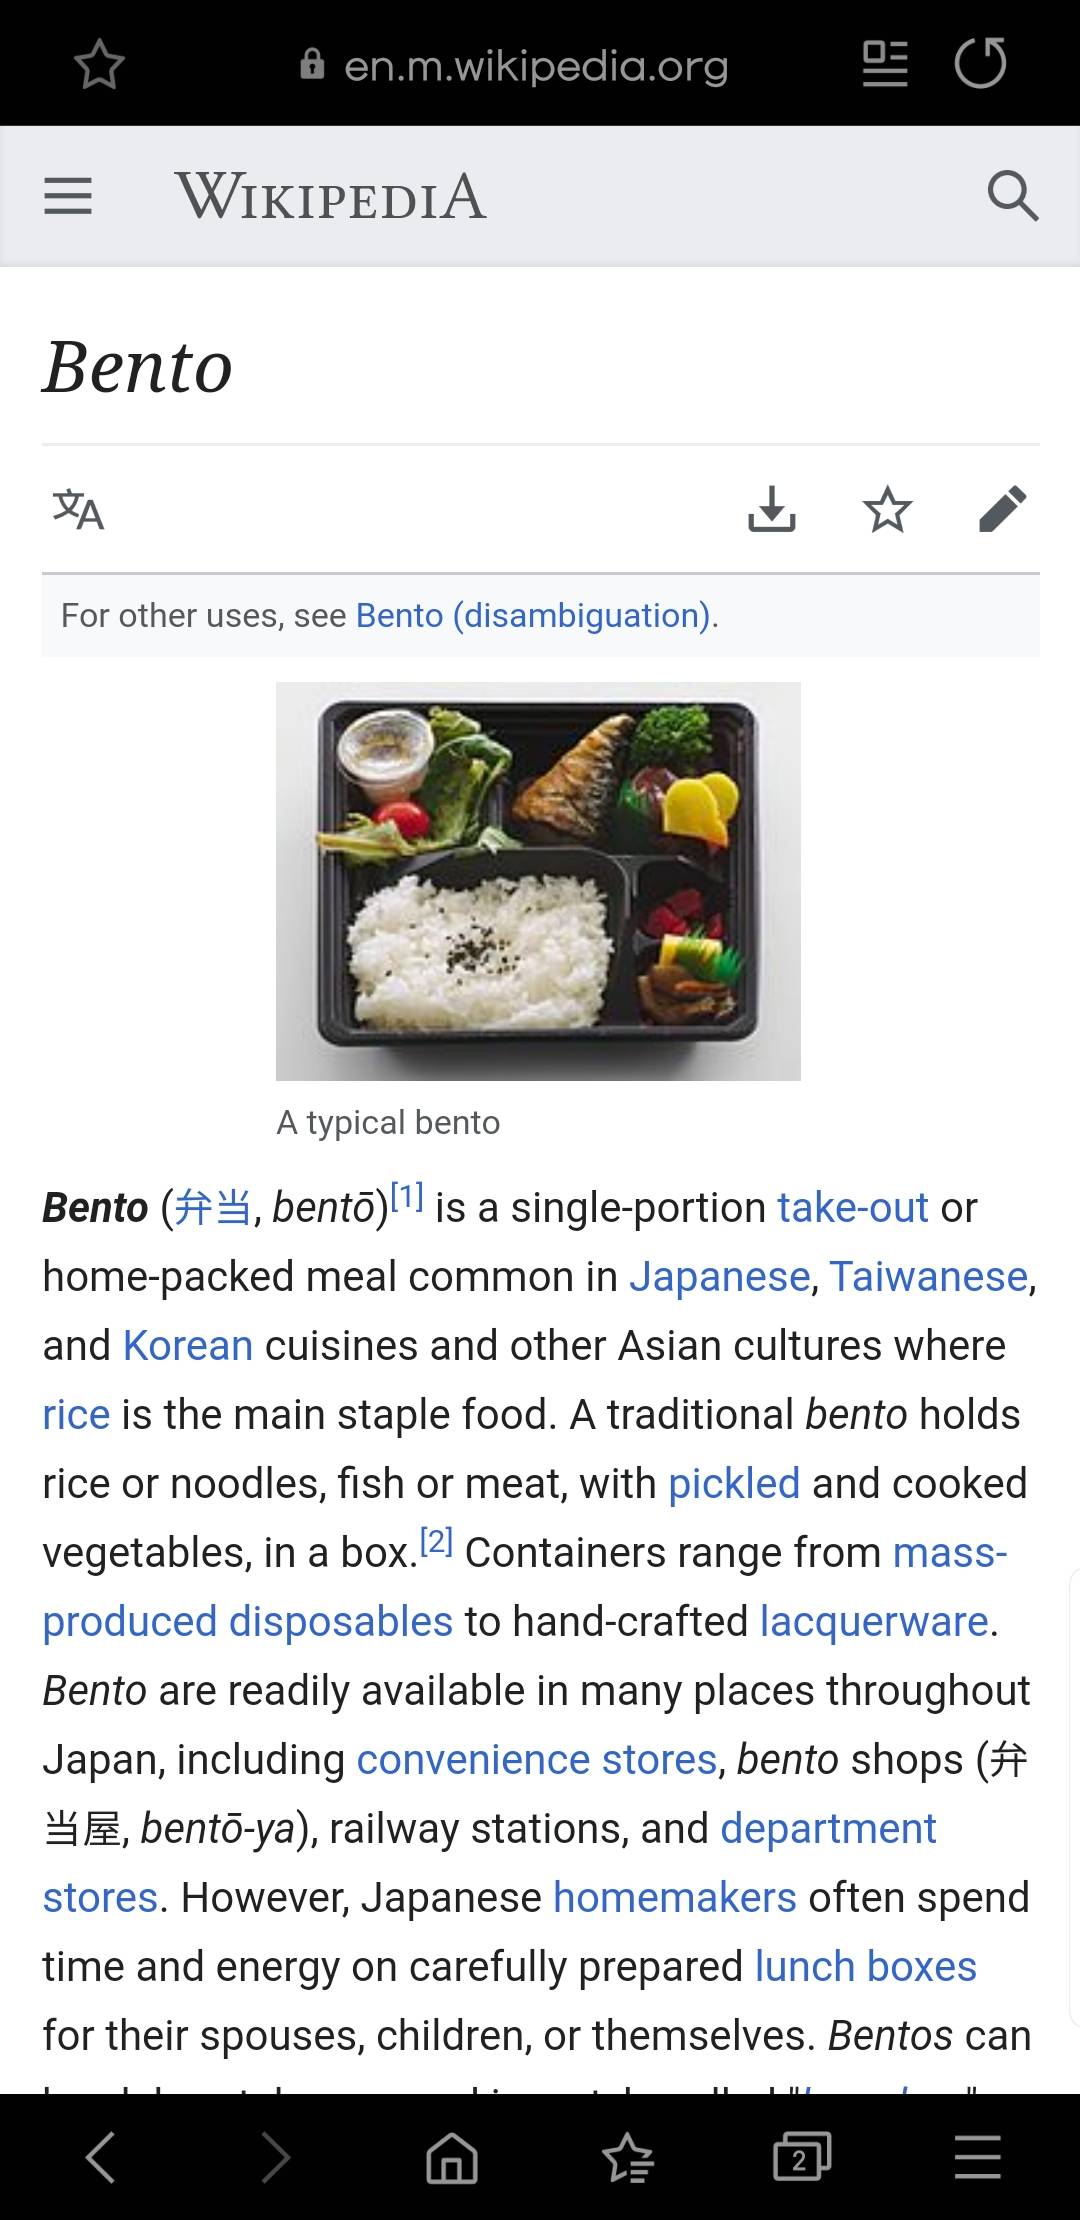
Task: Tap the typical bento photo thumbnail
Action: 538,881
